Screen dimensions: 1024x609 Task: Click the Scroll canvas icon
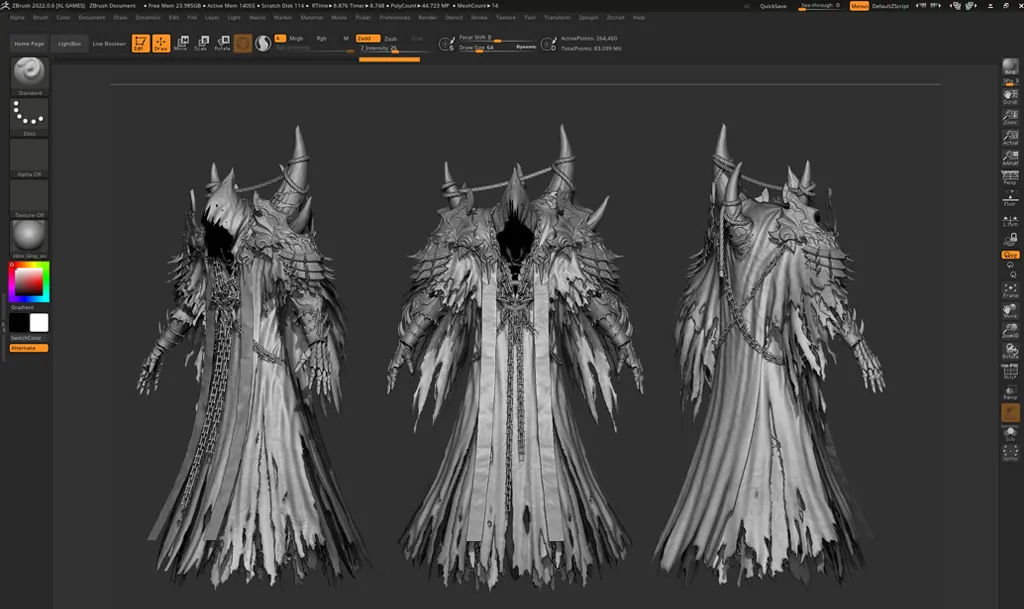1010,97
